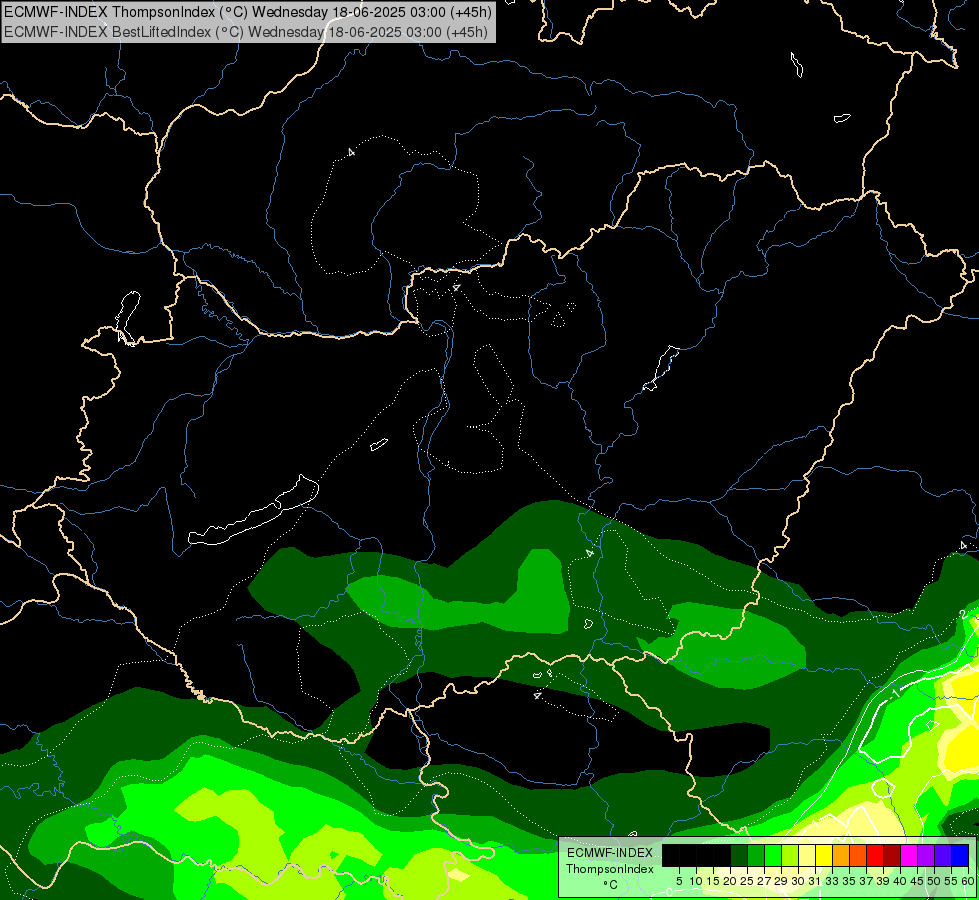Click the legend value 5
The width and height of the screenshot is (979, 900).
pos(679,881)
